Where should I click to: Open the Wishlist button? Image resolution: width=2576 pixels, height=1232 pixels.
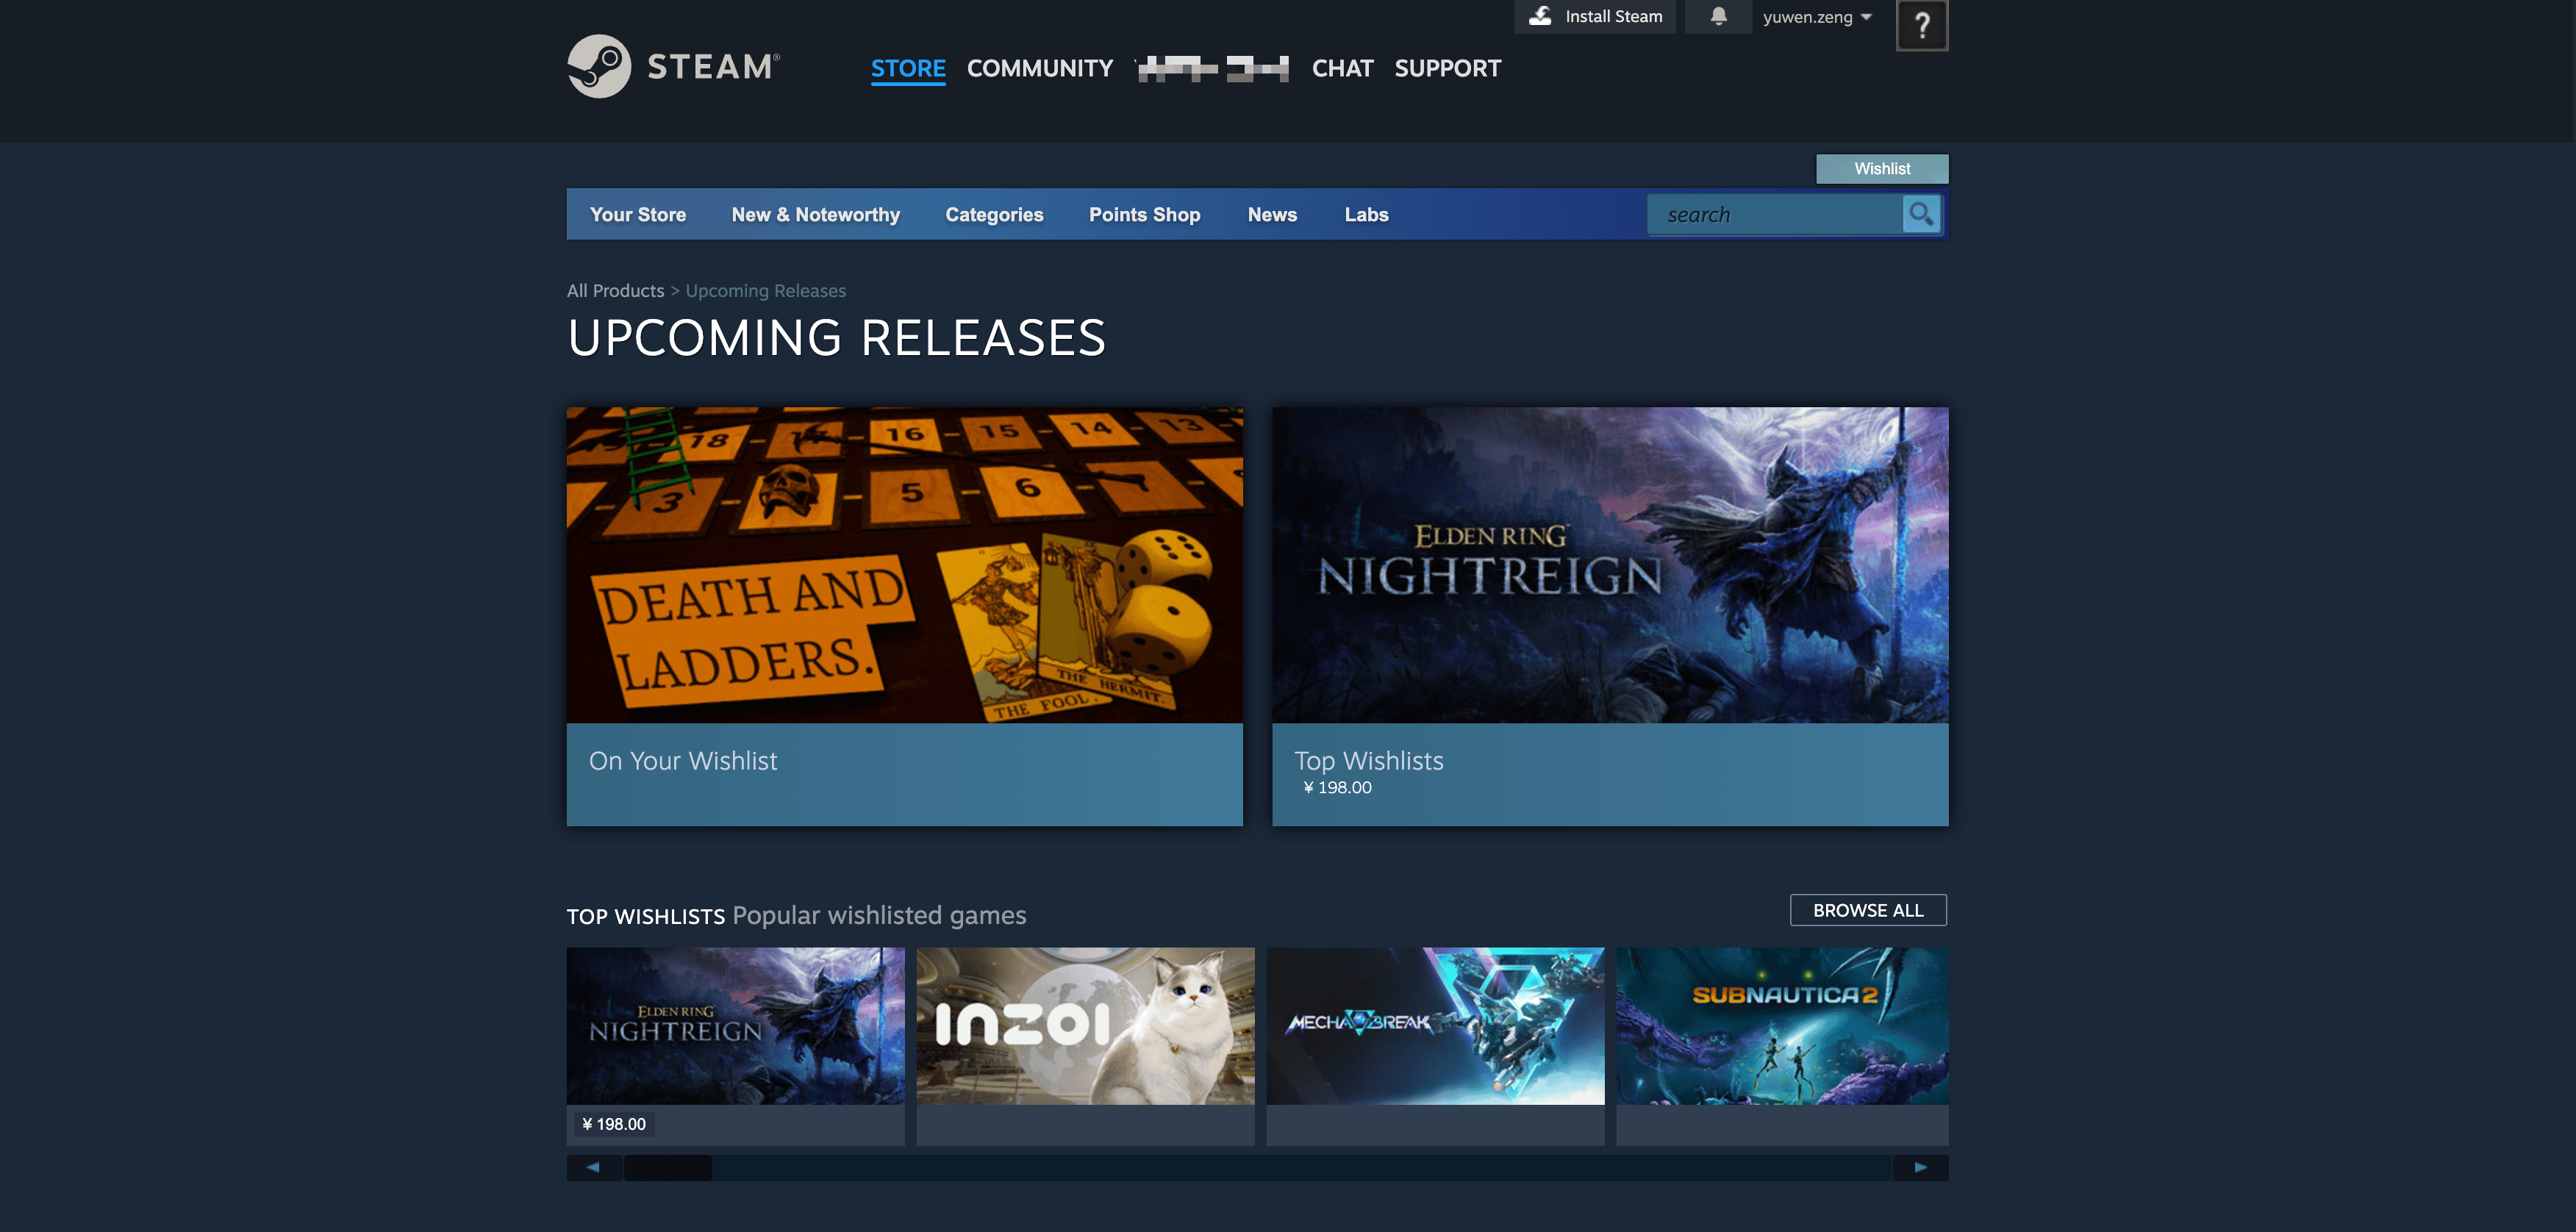(x=1881, y=168)
